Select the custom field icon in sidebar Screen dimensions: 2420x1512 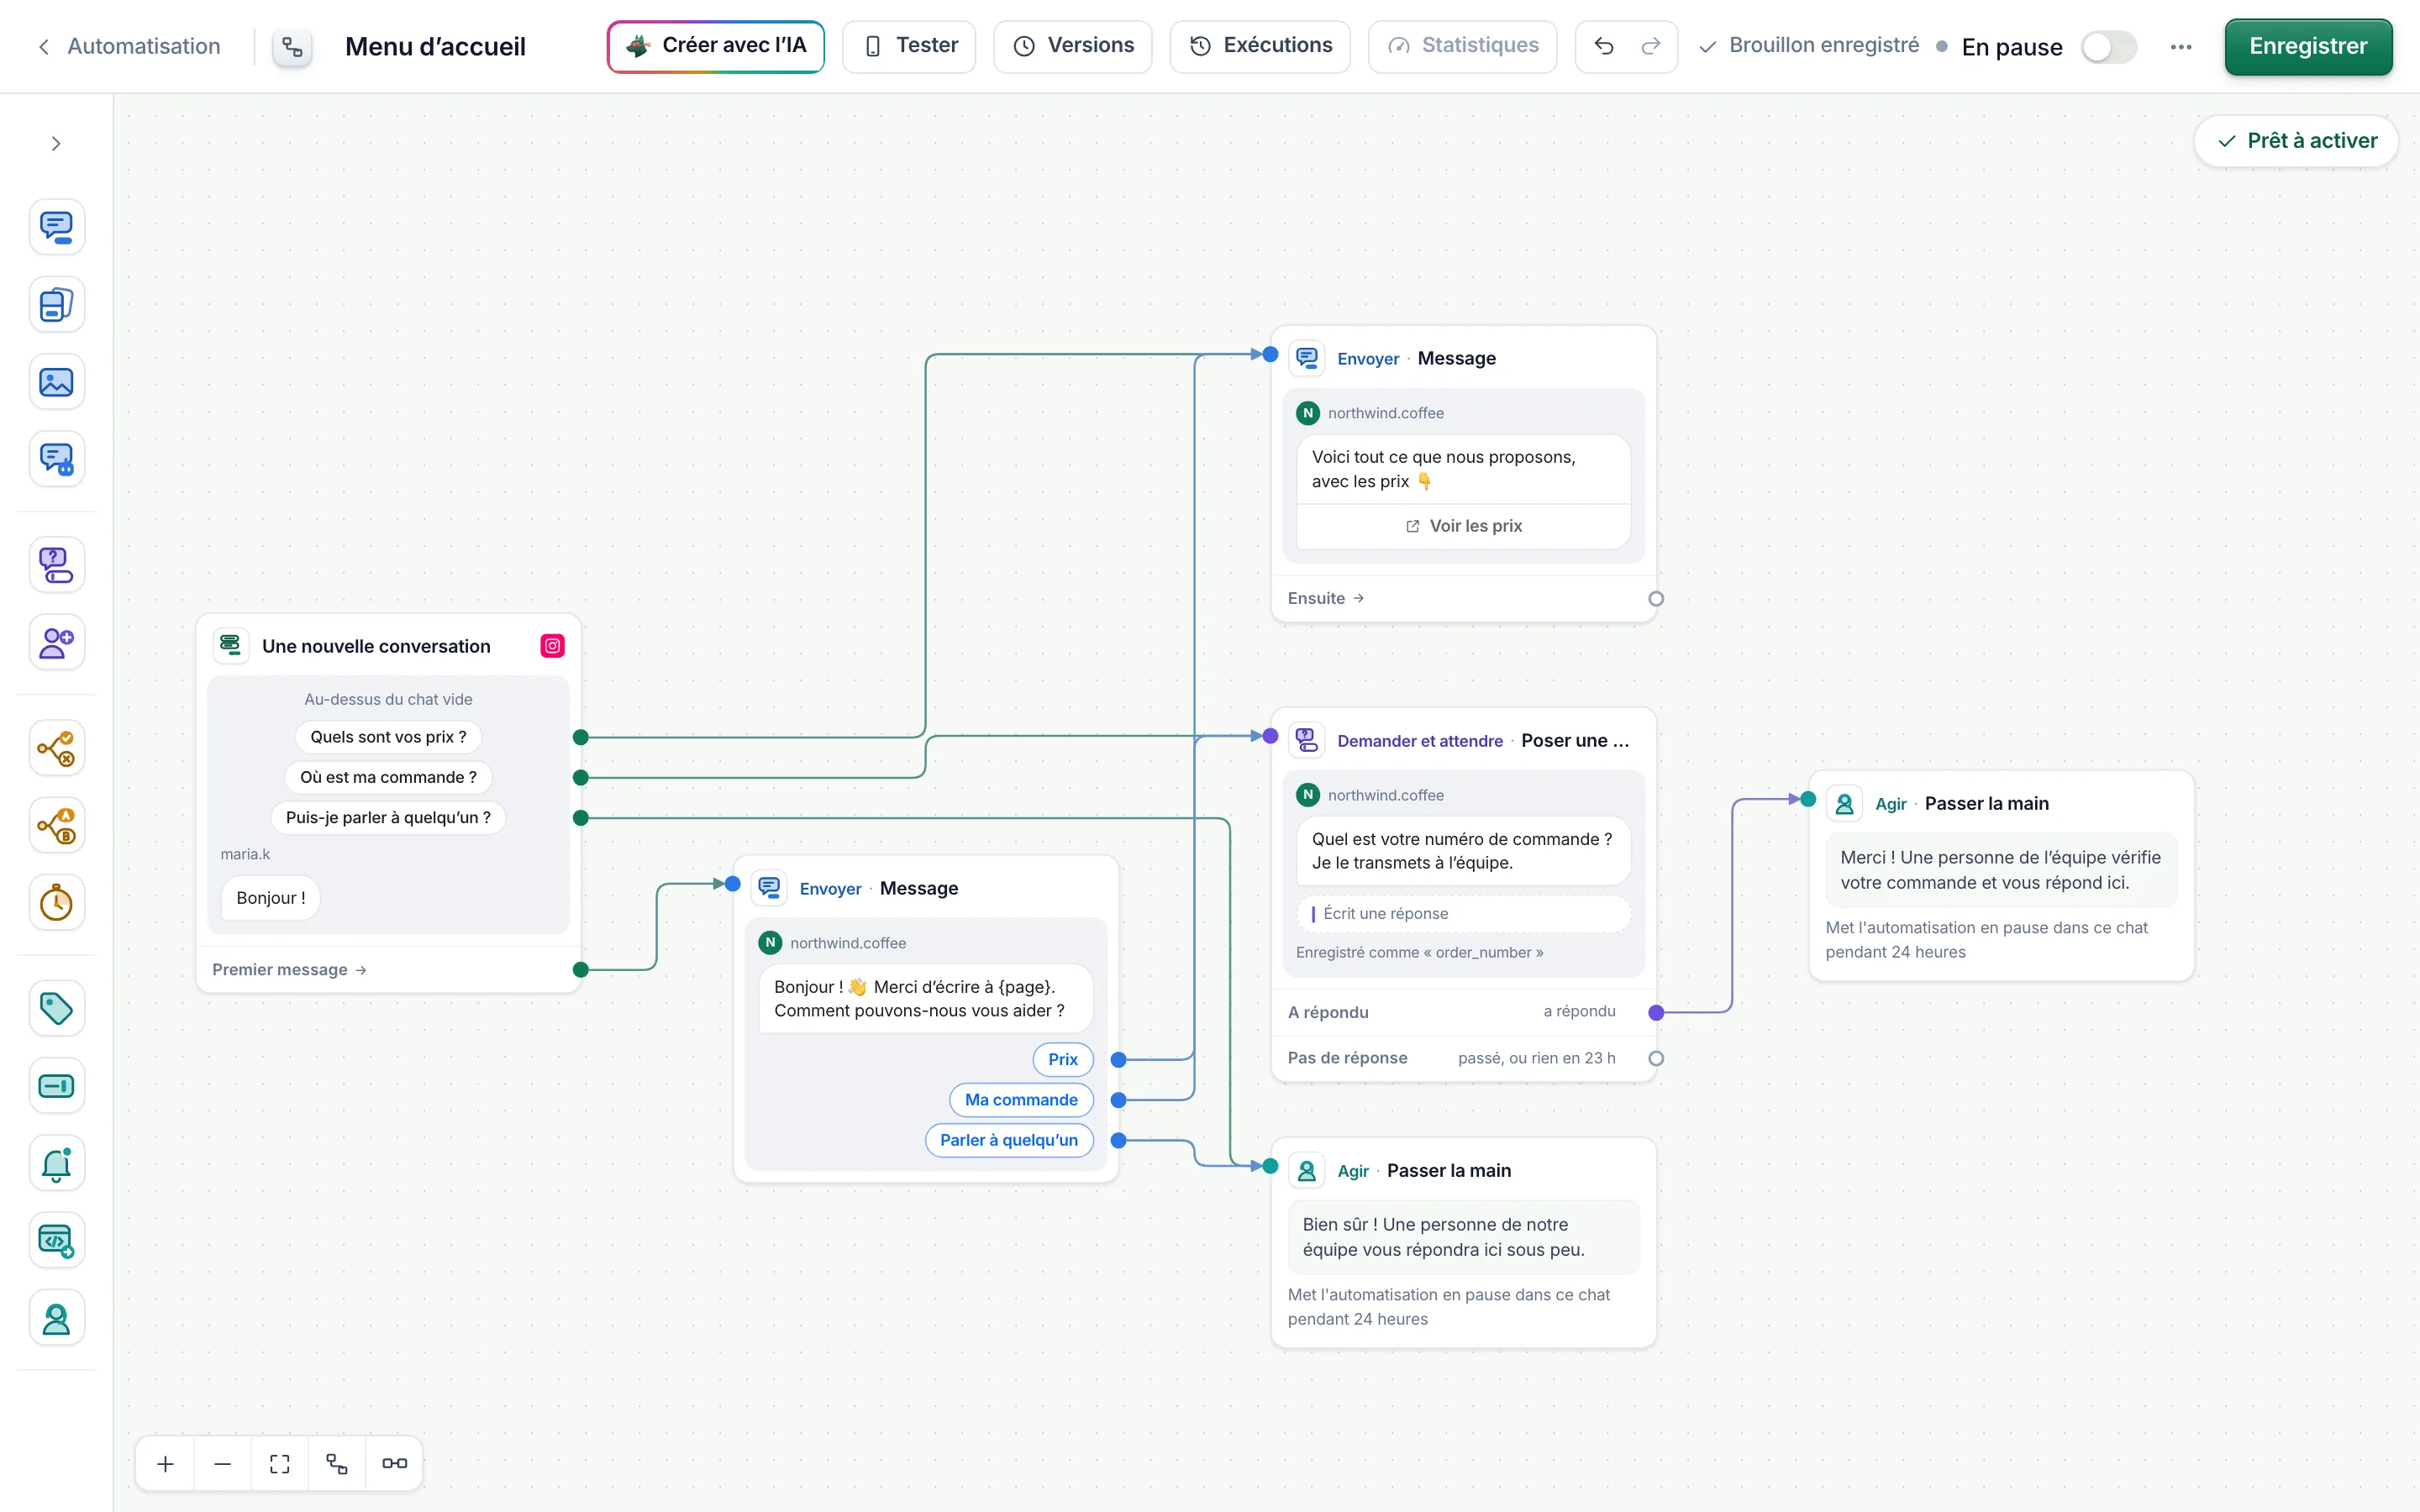(56, 1086)
